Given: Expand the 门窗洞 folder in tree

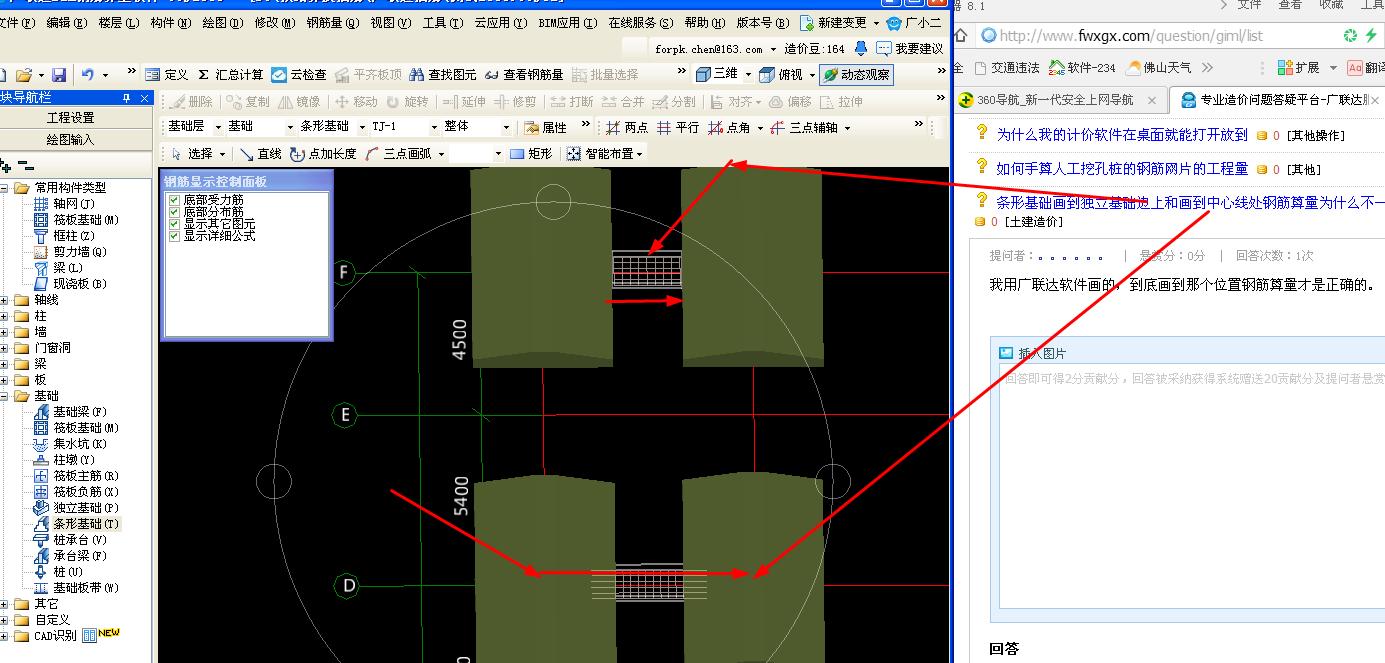Looking at the screenshot, I should click(x=5, y=348).
